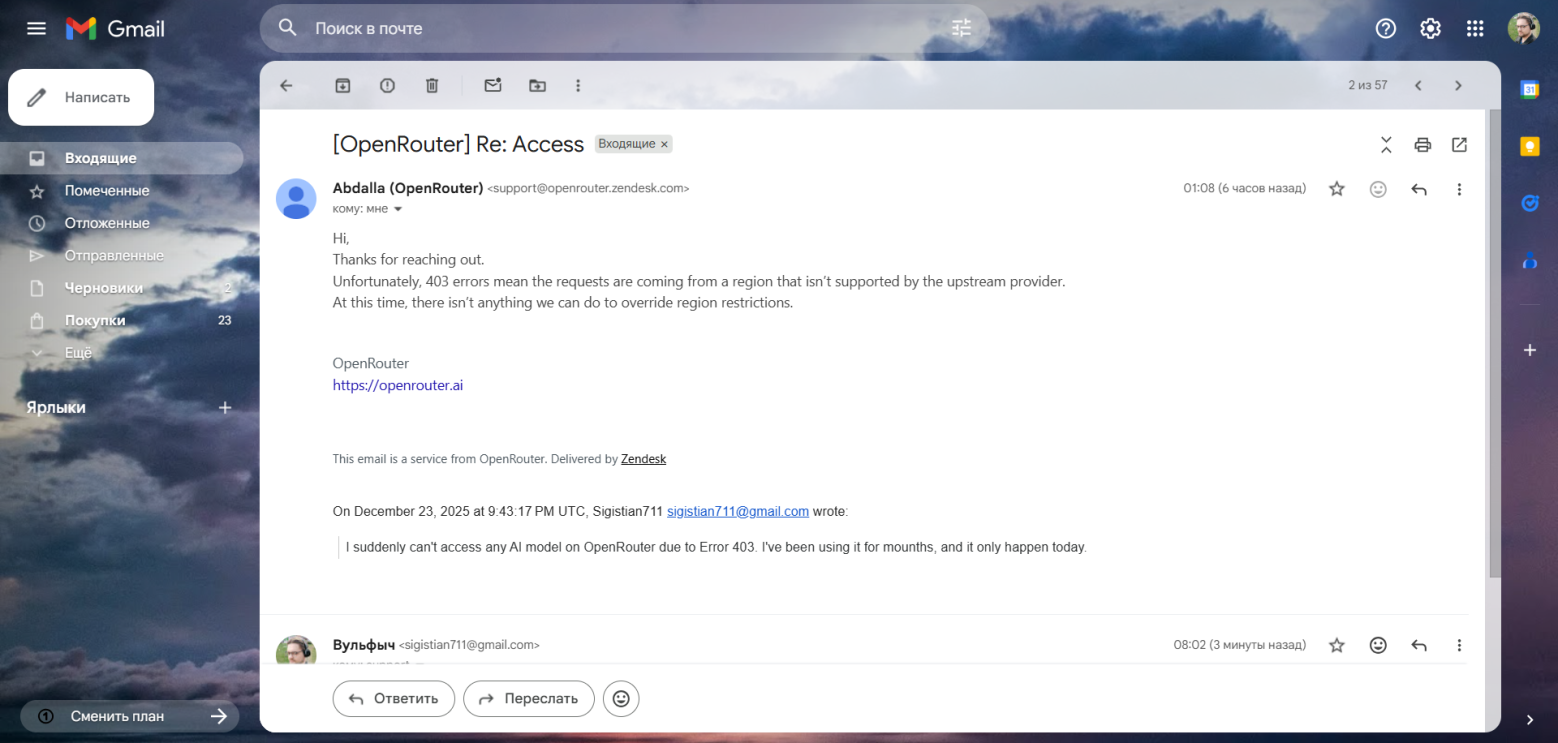Expand recipient details next to 'кому: мне'
This screenshot has height=743, width=1558.
(x=398, y=209)
